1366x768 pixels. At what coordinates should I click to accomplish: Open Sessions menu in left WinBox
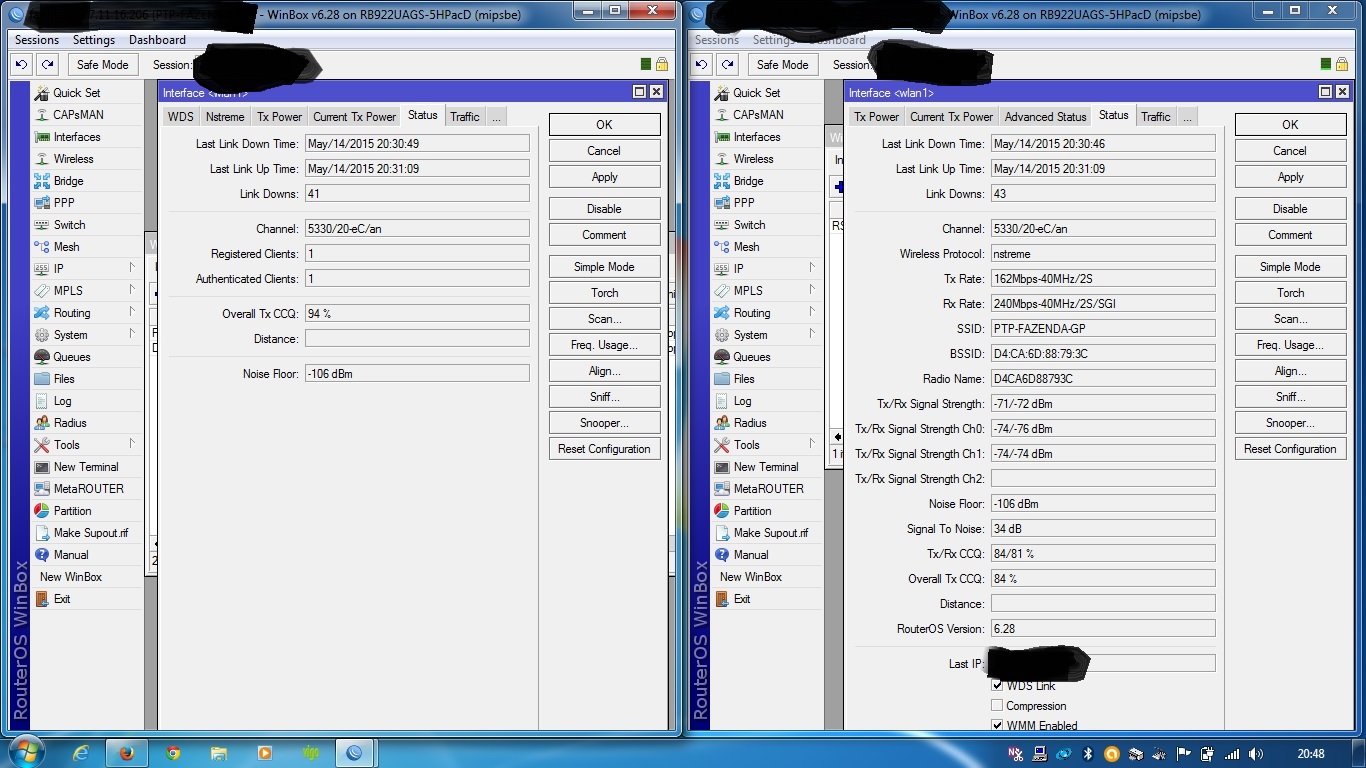[37, 40]
